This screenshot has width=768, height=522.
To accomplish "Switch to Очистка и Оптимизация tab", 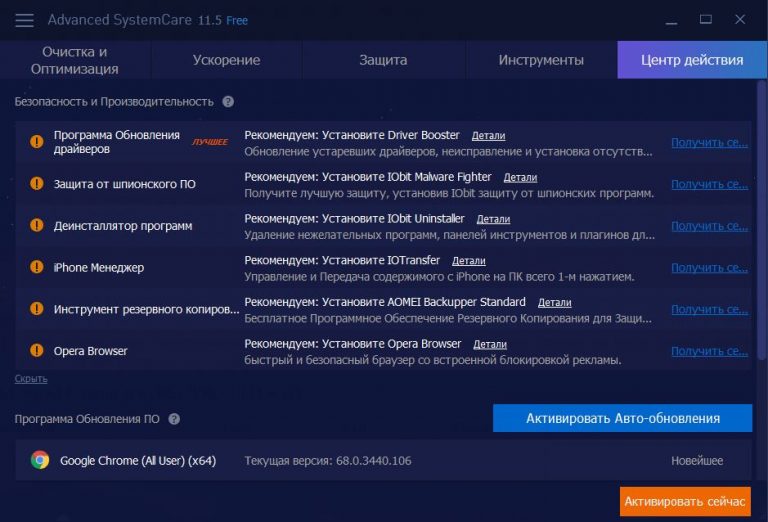I will (75, 60).
